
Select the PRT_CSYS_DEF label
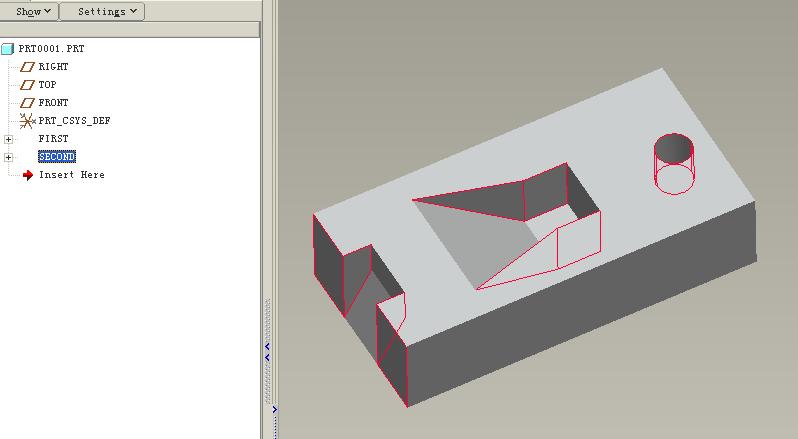74,121
